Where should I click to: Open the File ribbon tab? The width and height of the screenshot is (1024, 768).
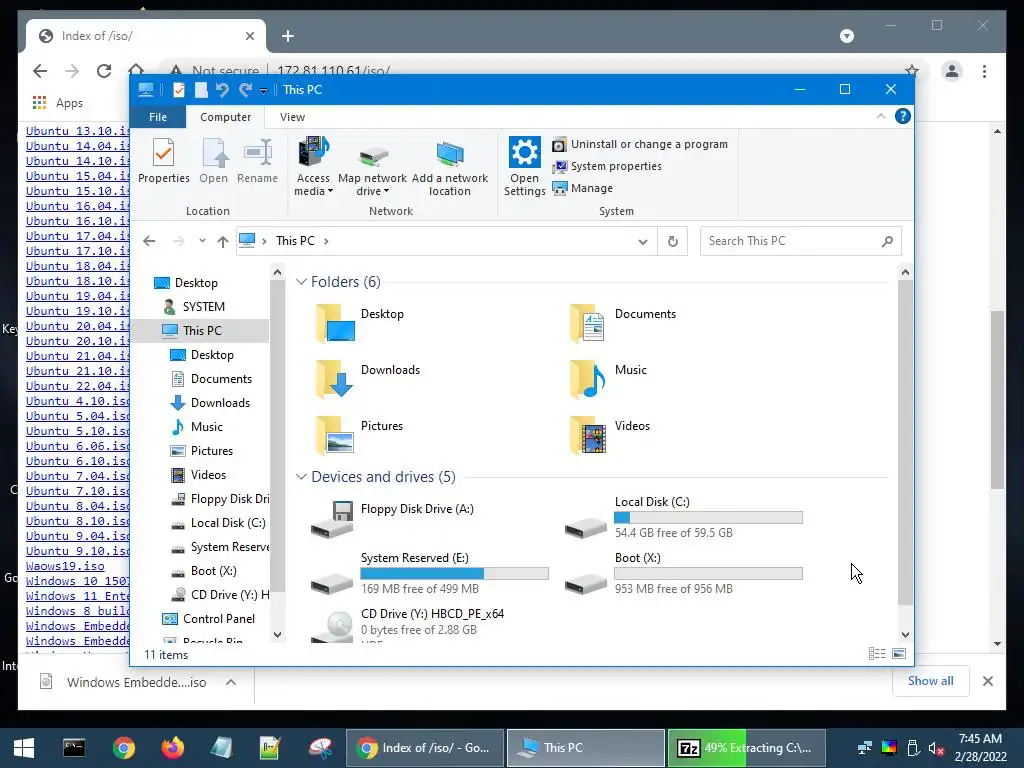(158, 117)
